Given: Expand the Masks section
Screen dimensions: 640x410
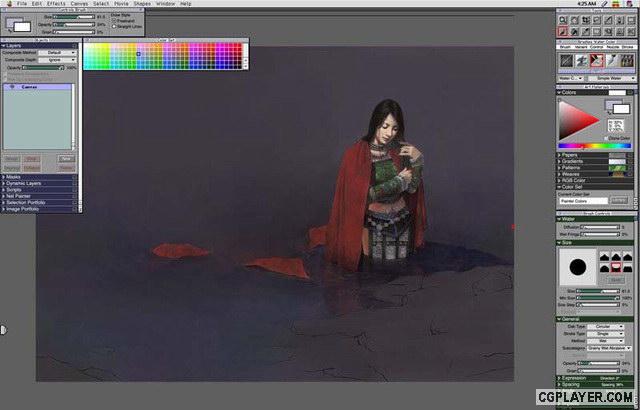Looking at the screenshot, I should [4, 177].
